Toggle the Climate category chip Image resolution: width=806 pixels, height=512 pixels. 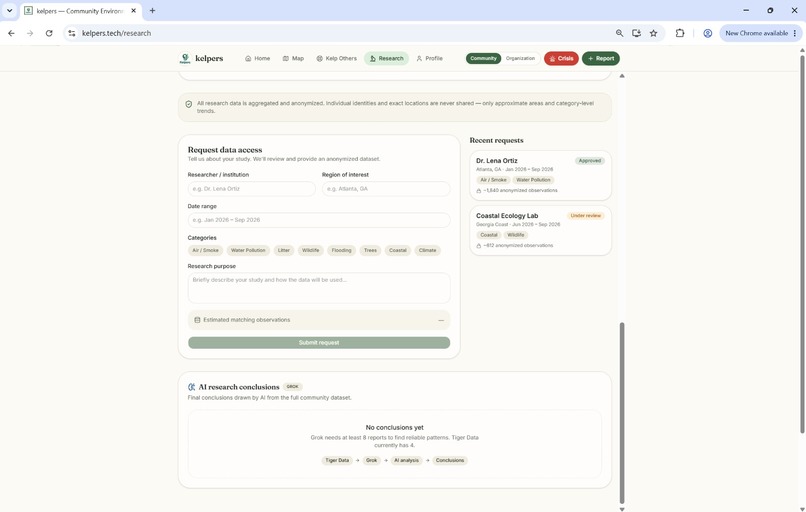pyautogui.click(x=427, y=250)
